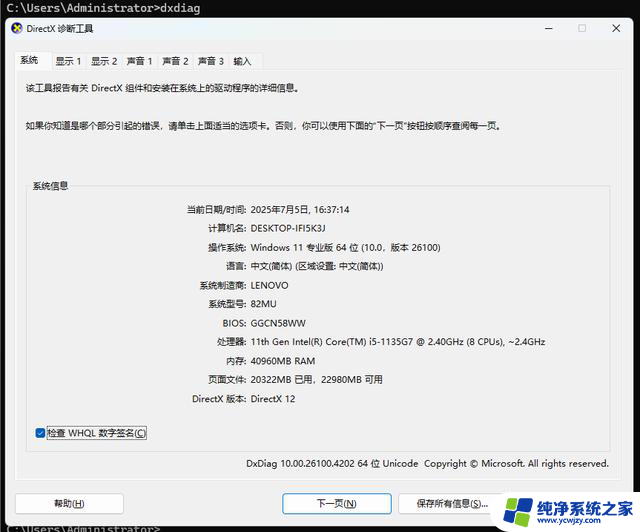Click the disabled maximize window button

(x=582, y=29)
